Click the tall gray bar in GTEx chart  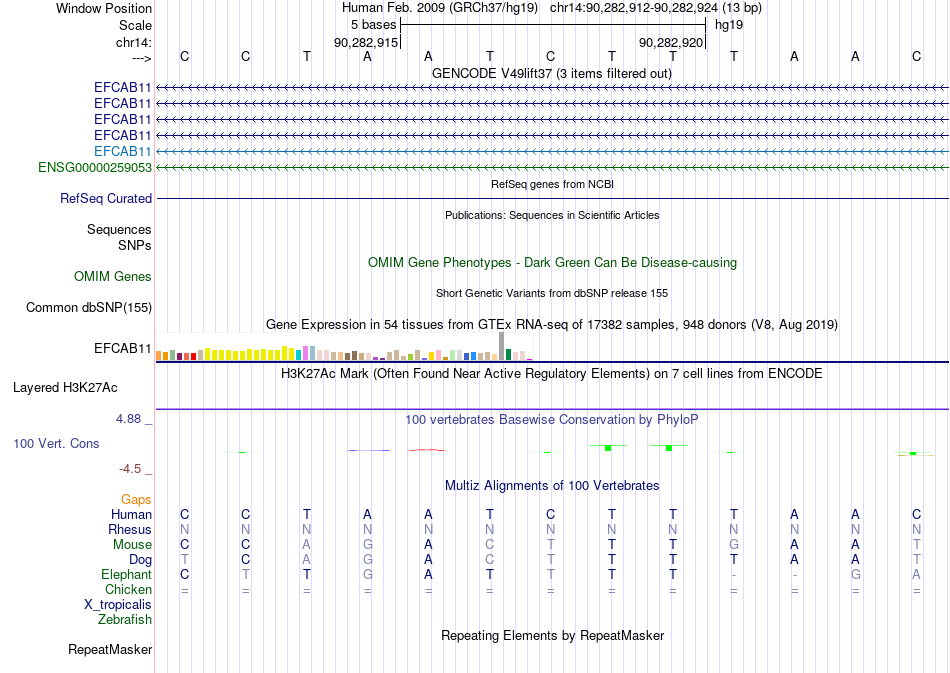pyautogui.click(x=501, y=346)
